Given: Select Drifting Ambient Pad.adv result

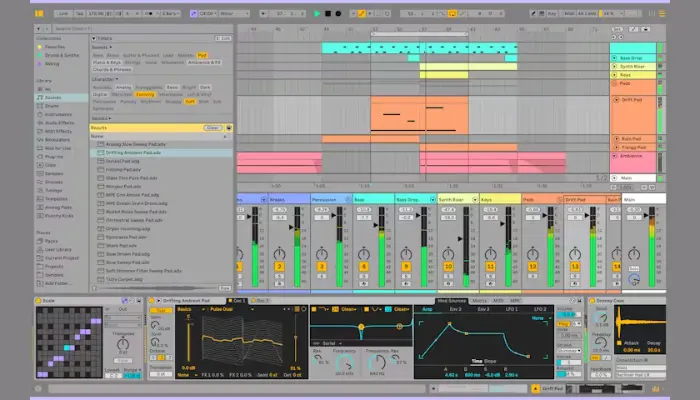Looking at the screenshot, I should pyautogui.click(x=161, y=153).
